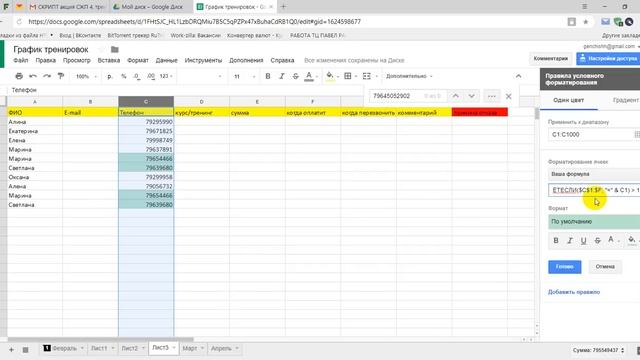
Task: Star the График тренировок document
Action: 101,49
